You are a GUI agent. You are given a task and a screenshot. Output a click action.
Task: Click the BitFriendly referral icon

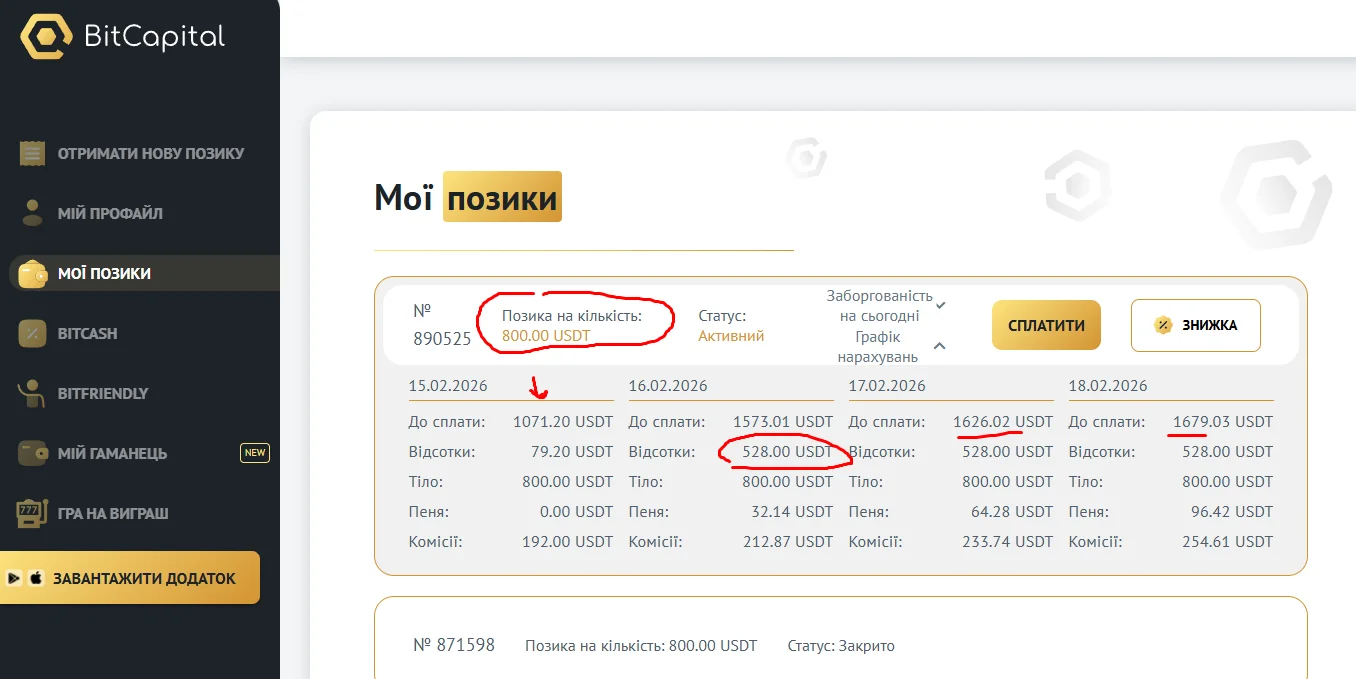[x=33, y=393]
